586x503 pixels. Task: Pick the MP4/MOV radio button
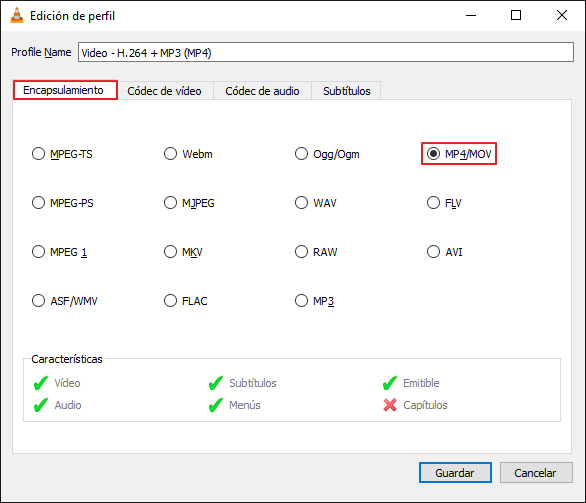click(x=459, y=154)
